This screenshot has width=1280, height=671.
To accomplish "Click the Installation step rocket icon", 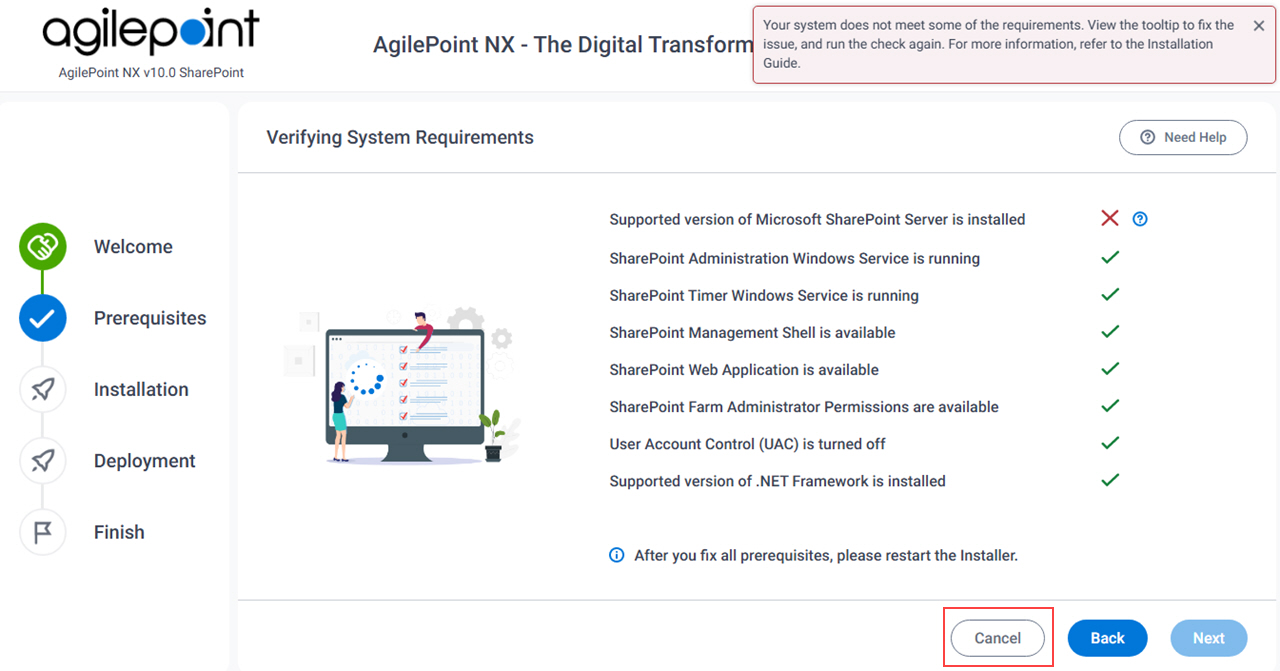I will [x=43, y=389].
